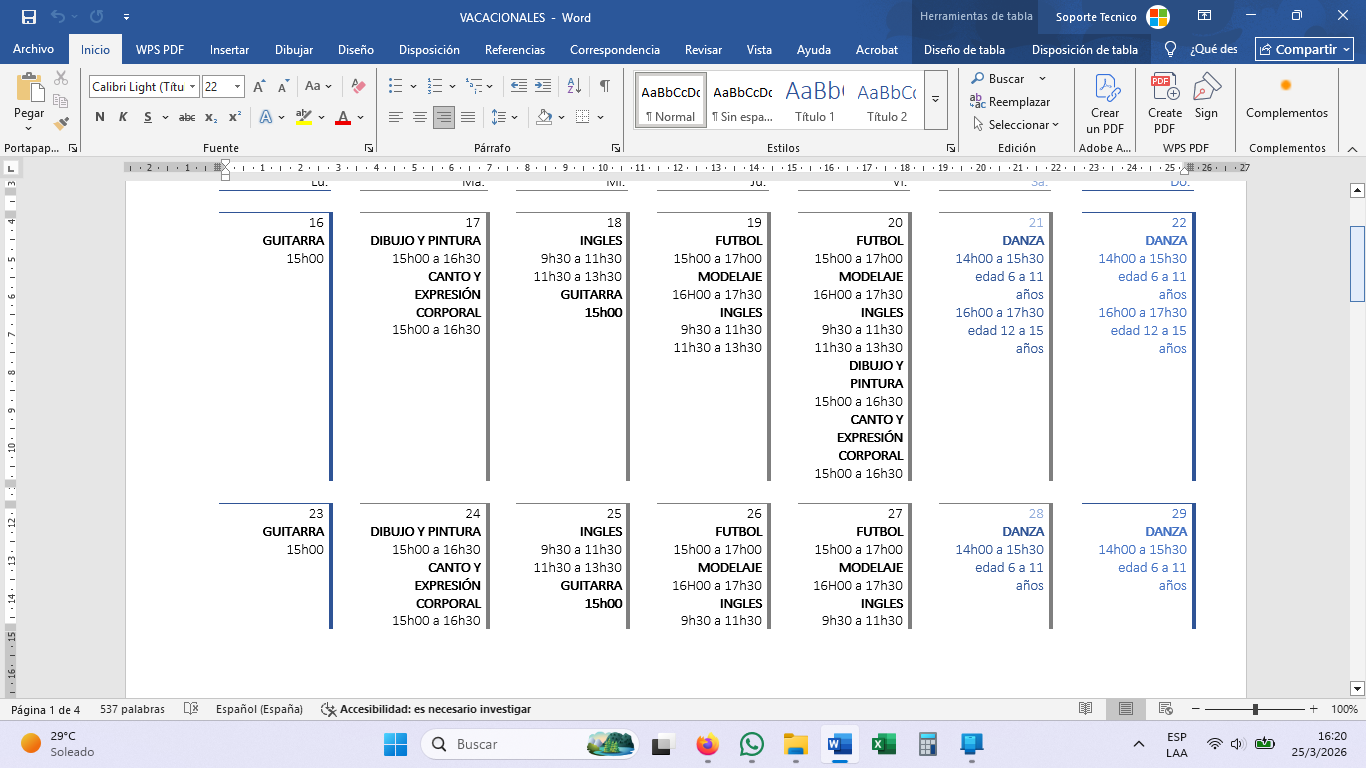Show paragraph marks with the pilcrow icon
The width and height of the screenshot is (1366, 768).
(604, 86)
